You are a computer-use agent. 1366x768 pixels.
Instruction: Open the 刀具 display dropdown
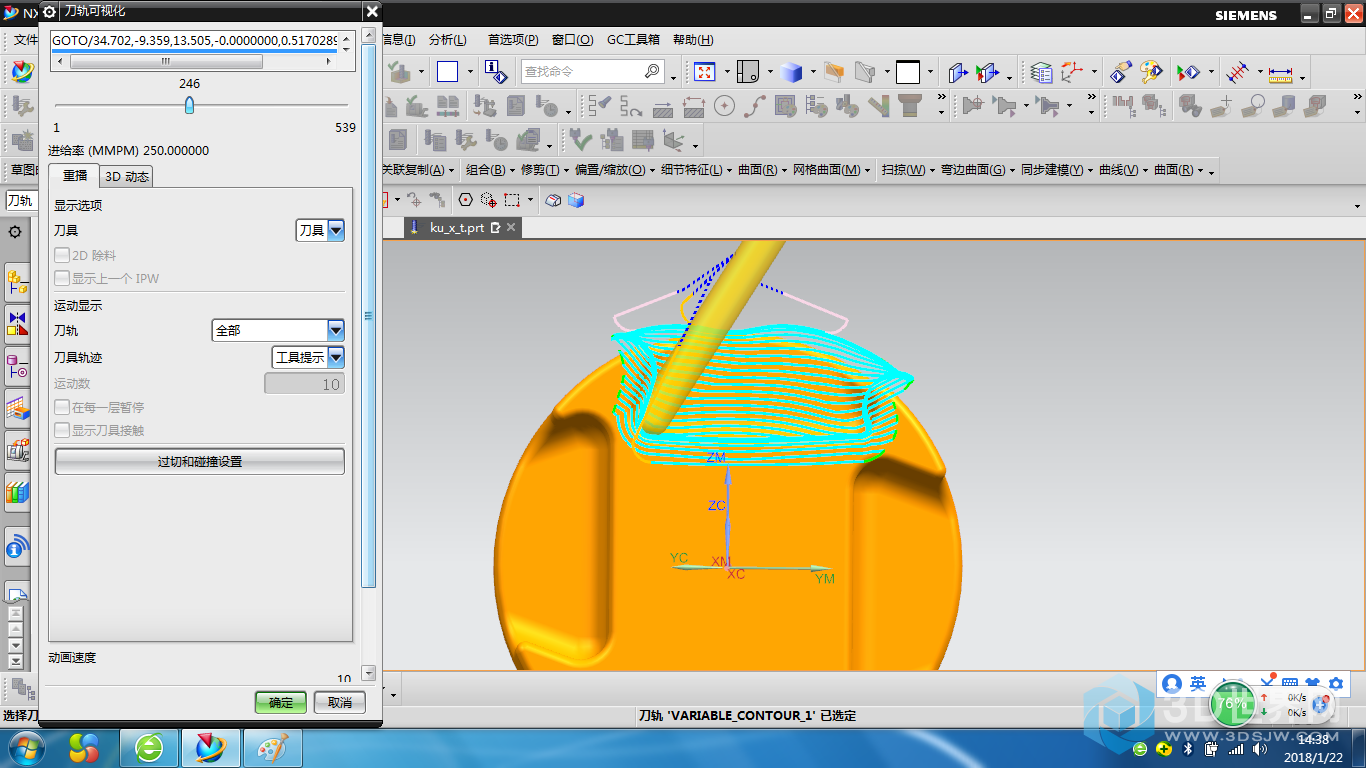coord(320,231)
